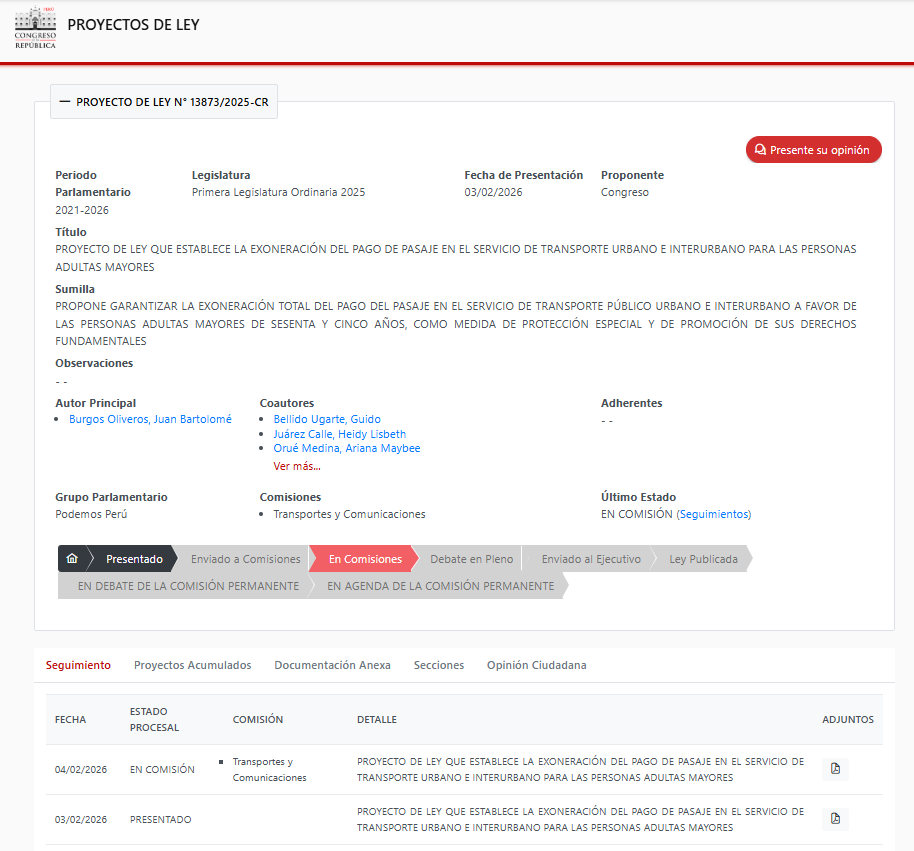
Task: Open author Burgos Oliveros, Juan Bartolomé link
Action: (x=150, y=419)
